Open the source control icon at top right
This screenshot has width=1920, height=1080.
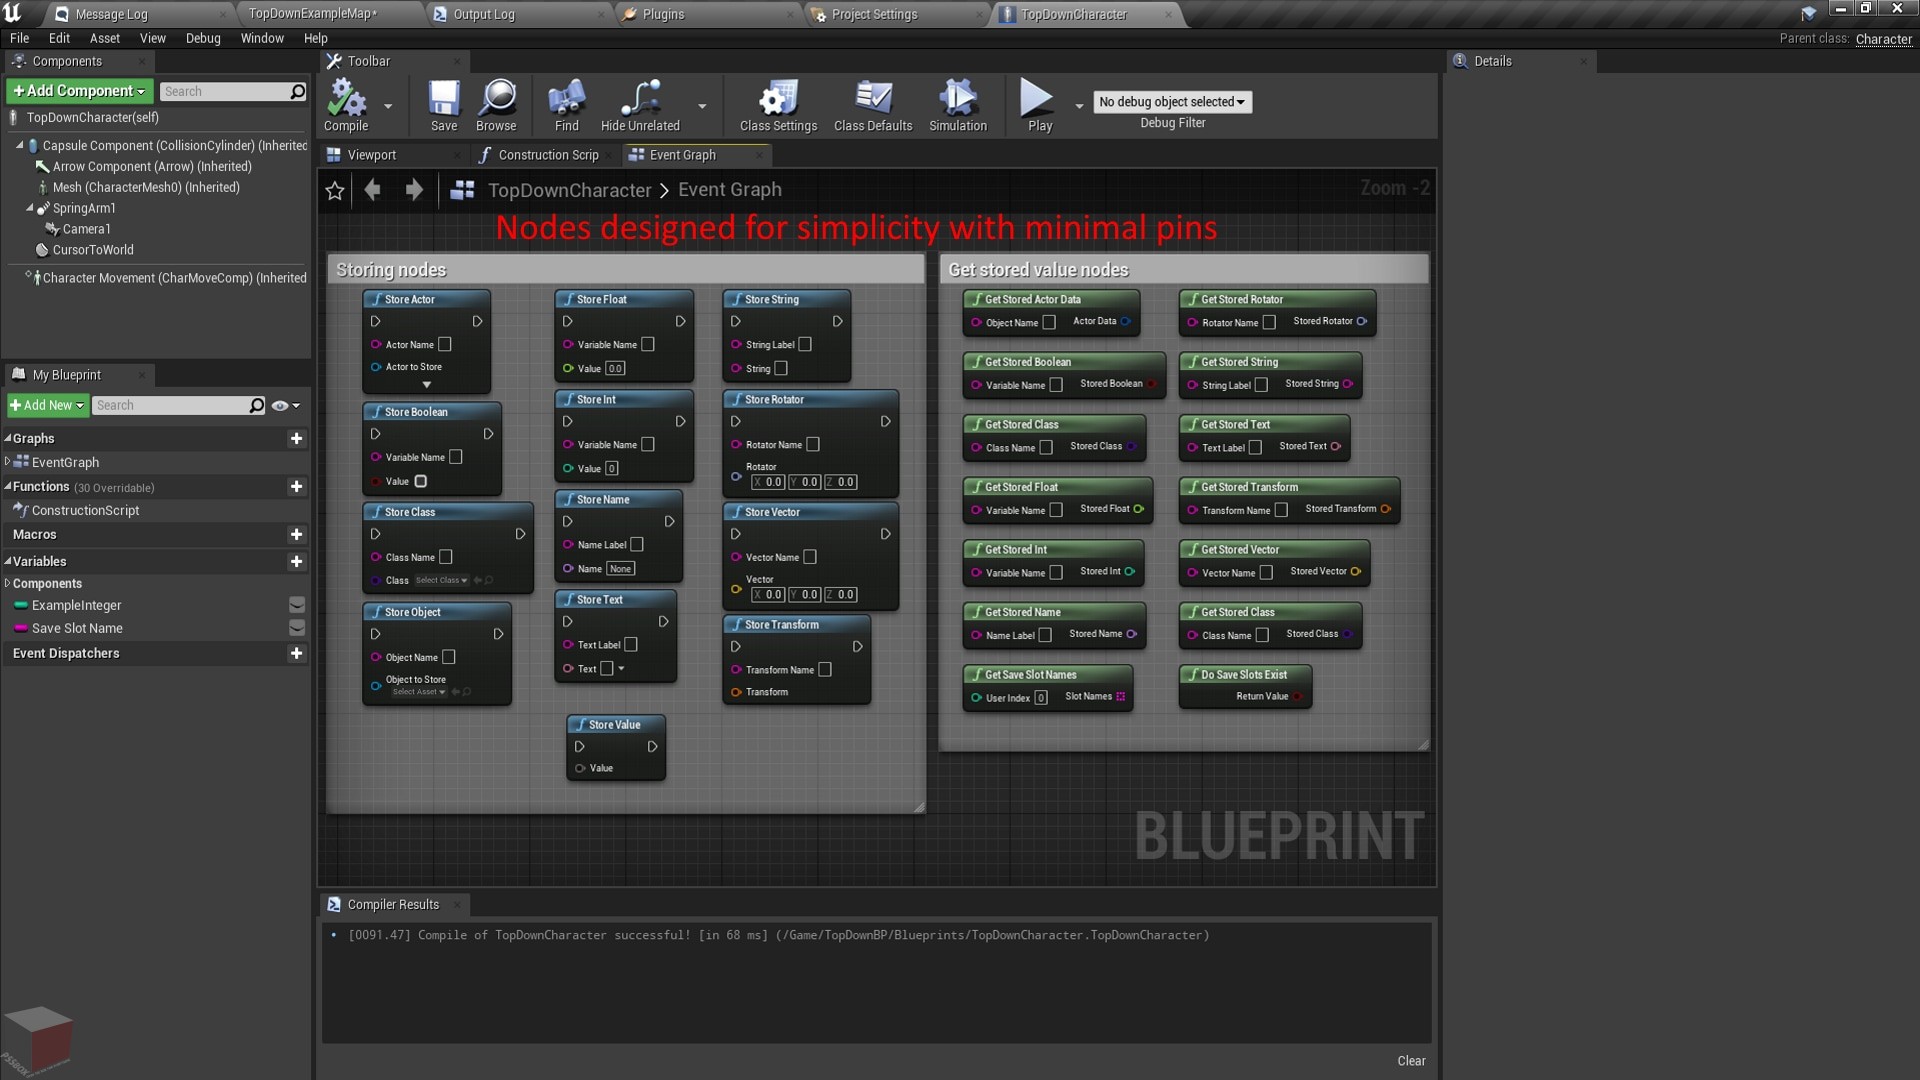tap(1808, 13)
